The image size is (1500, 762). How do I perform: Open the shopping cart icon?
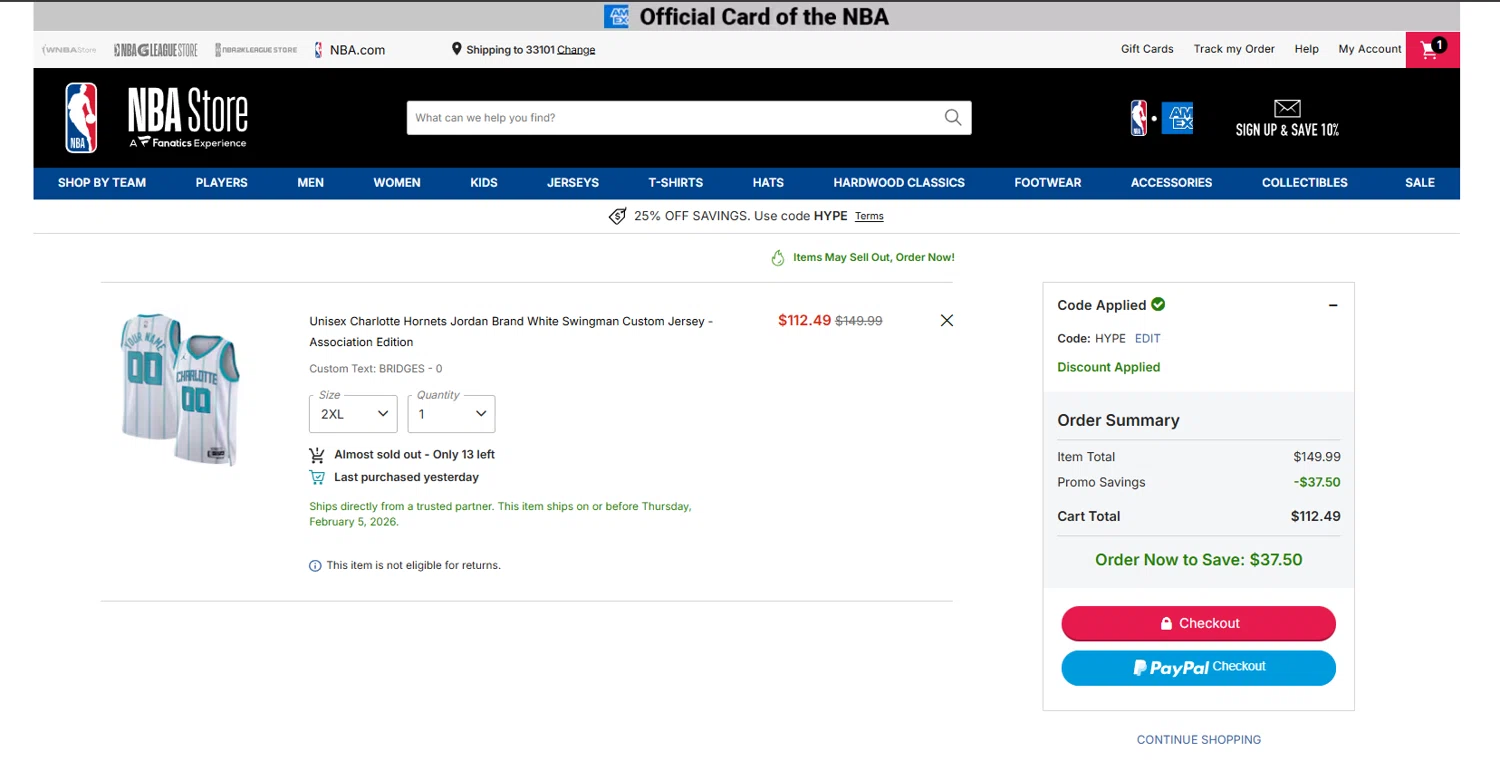tap(1432, 50)
